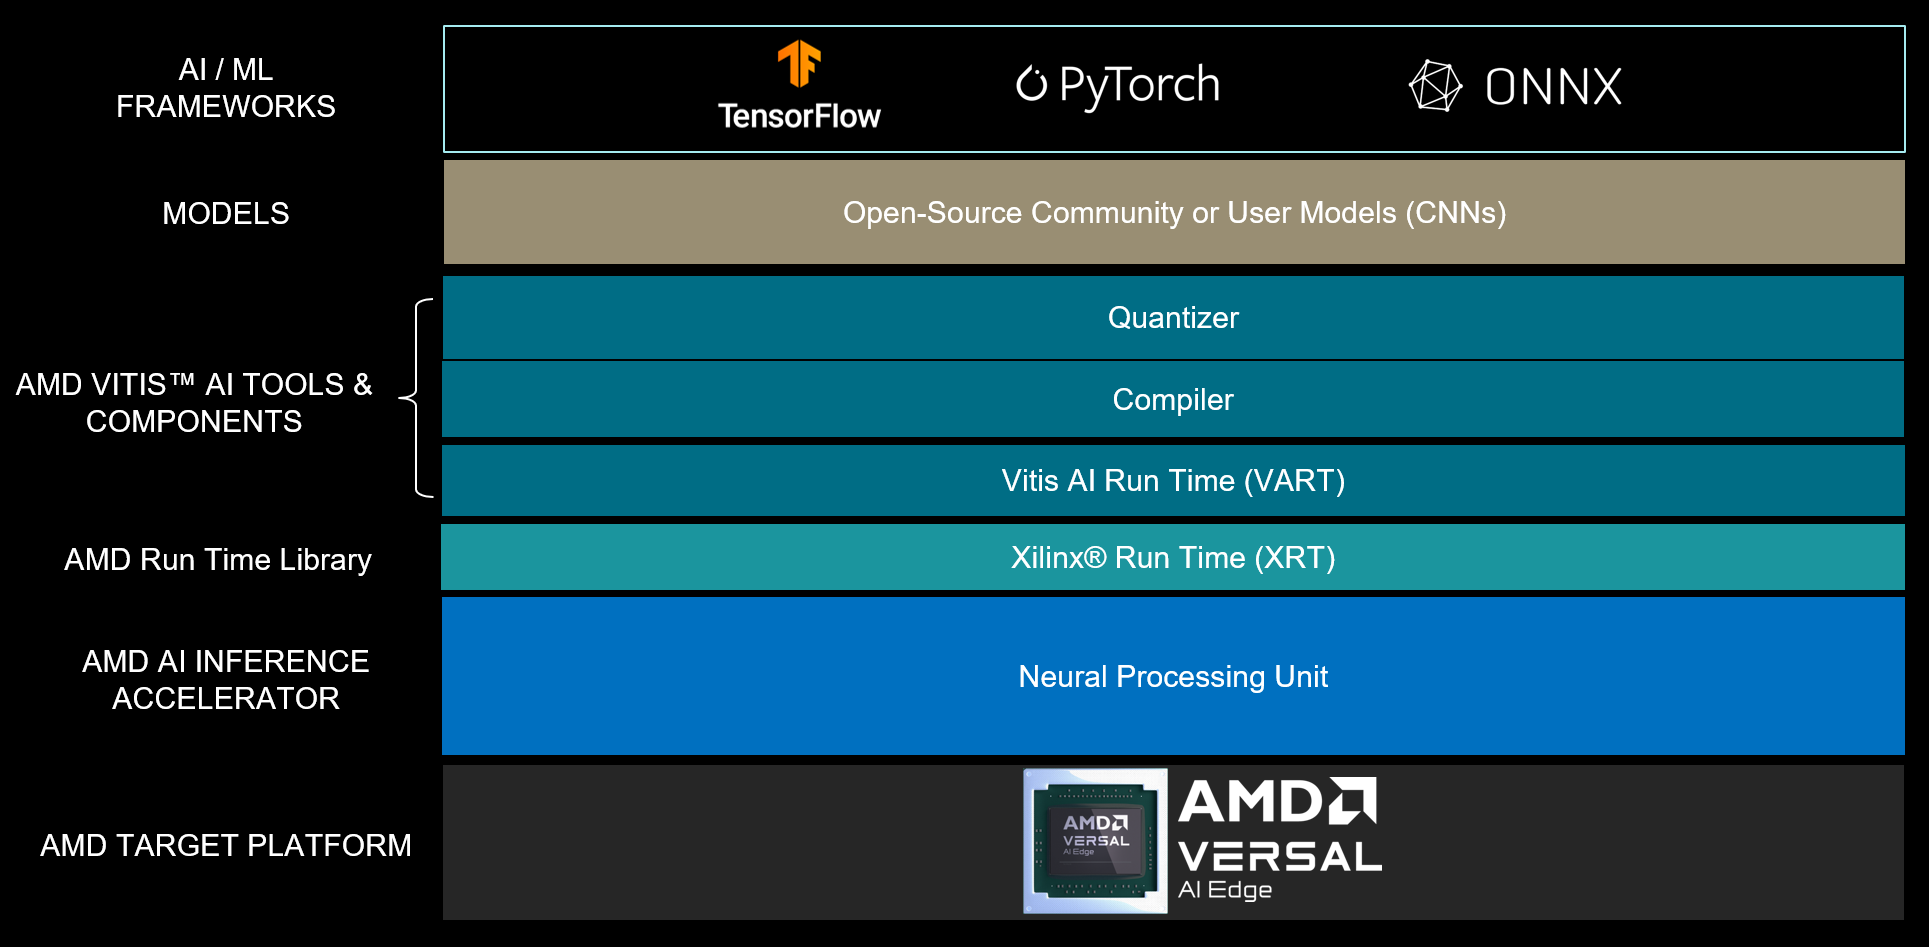Click the AMD TARGET PLATFORM label
This screenshot has width=1929, height=947.
coord(226,846)
